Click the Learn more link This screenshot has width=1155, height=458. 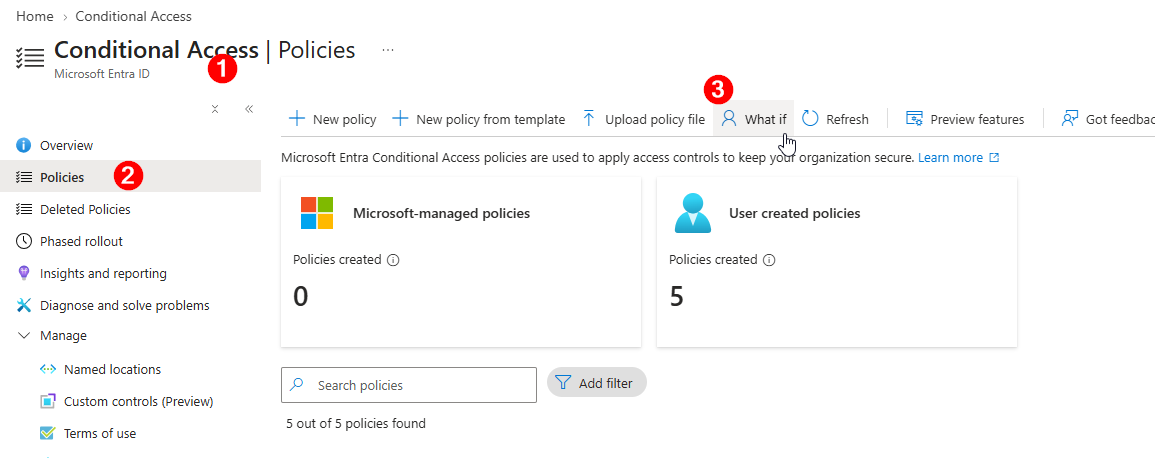pyautogui.click(x=950, y=158)
